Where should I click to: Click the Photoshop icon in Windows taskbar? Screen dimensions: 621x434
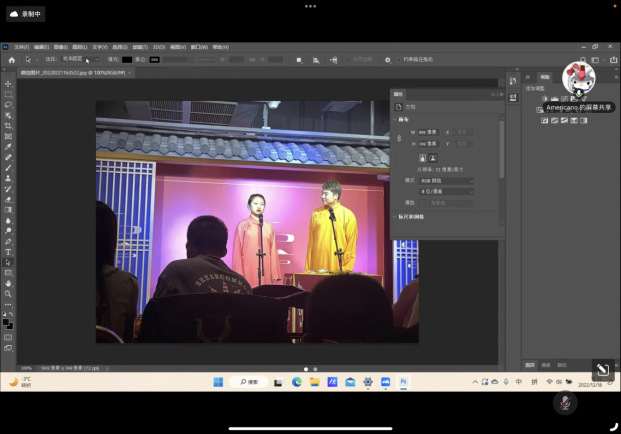[x=403, y=382]
